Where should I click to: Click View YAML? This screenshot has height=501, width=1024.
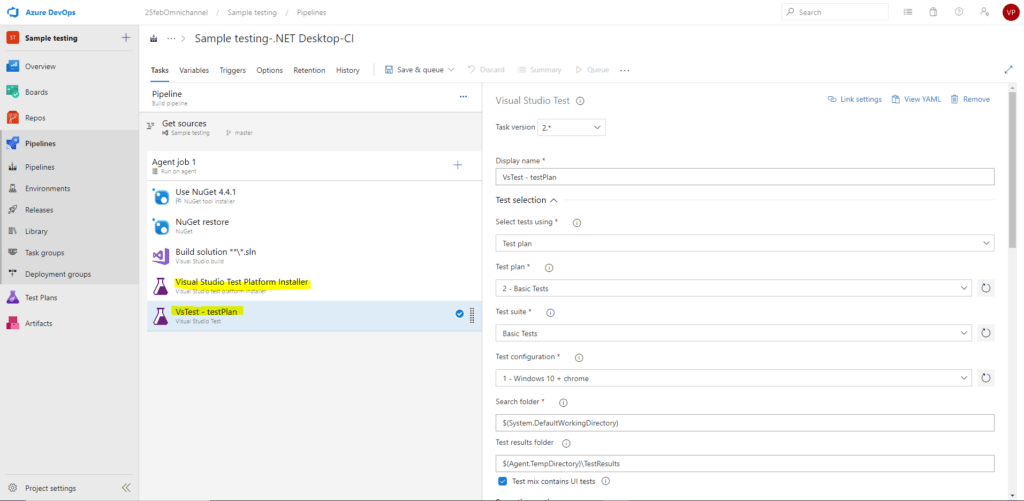[916, 99]
